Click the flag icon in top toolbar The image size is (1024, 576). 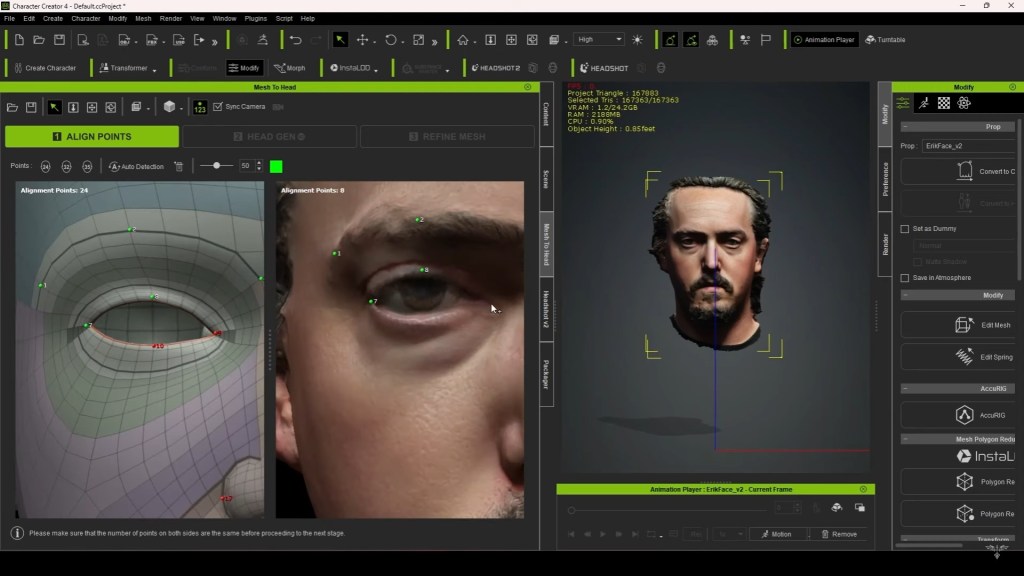click(x=765, y=40)
